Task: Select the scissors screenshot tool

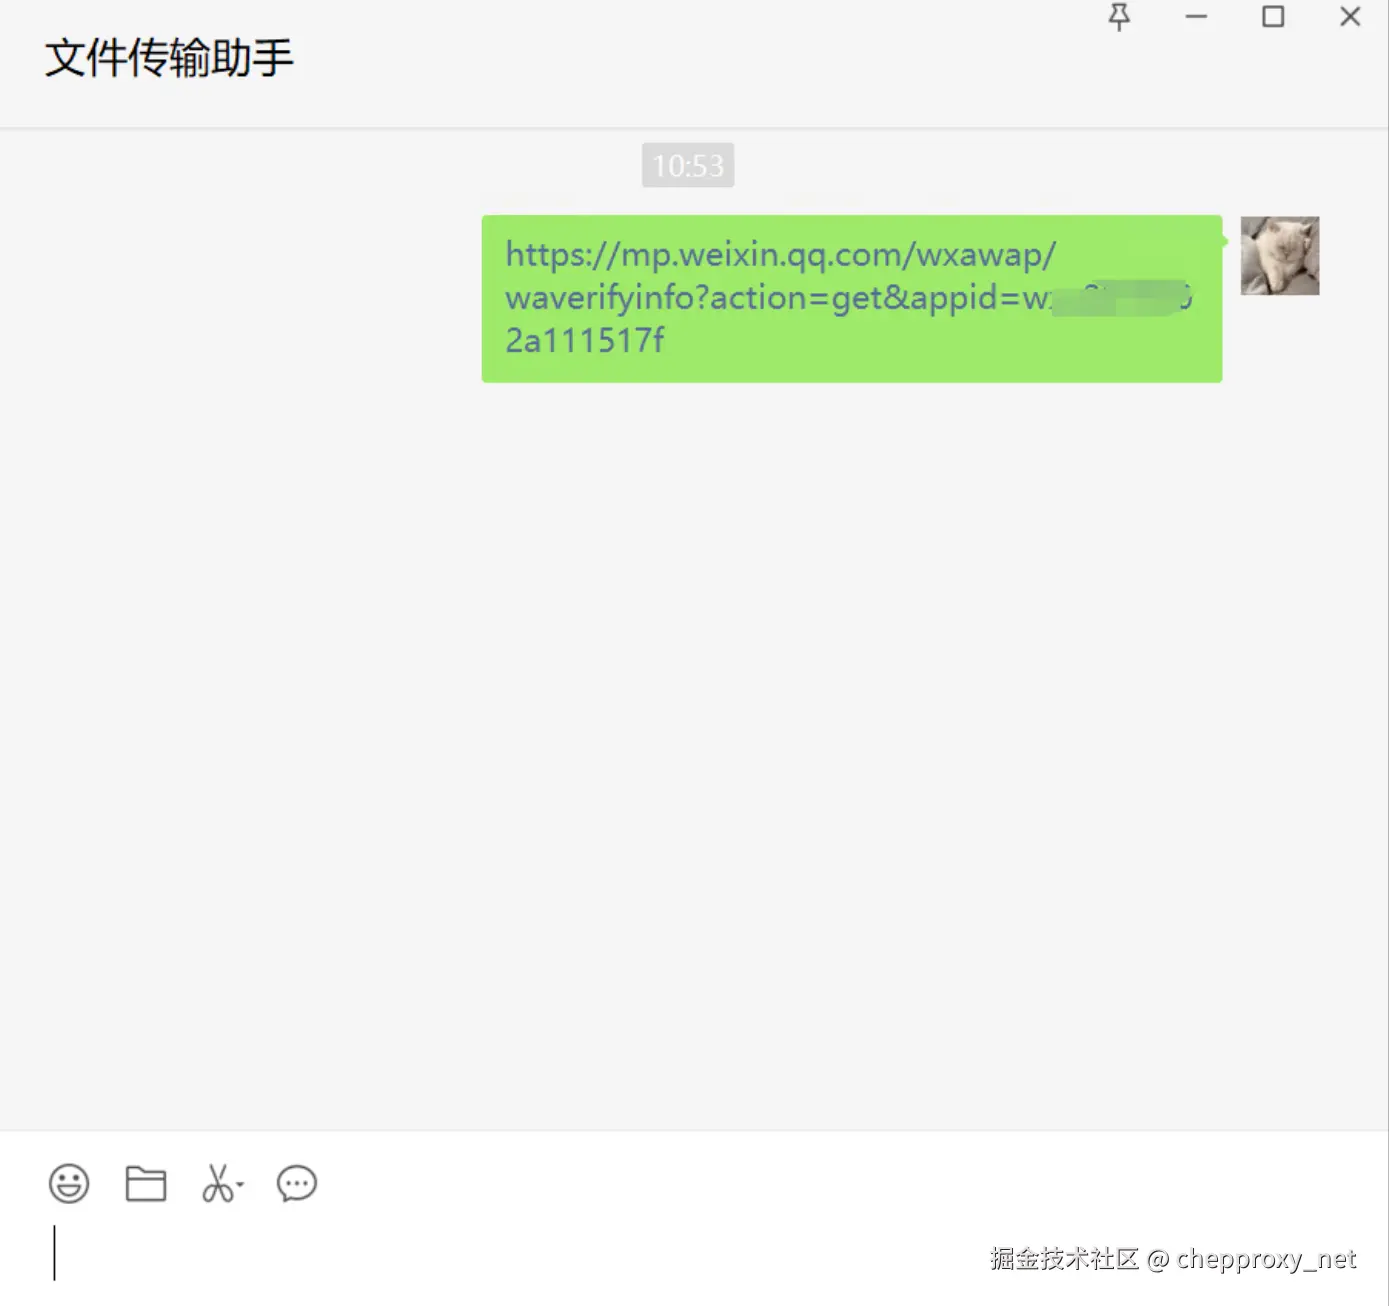Action: coord(217,1183)
